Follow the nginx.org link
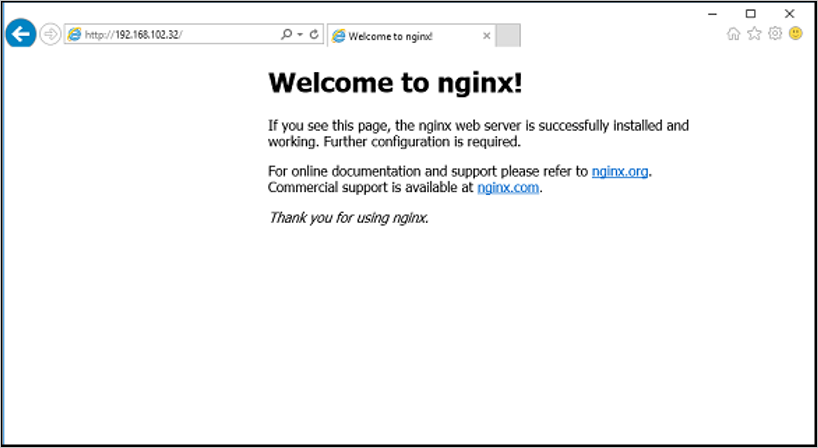The height and width of the screenshot is (448, 818). coord(620,172)
